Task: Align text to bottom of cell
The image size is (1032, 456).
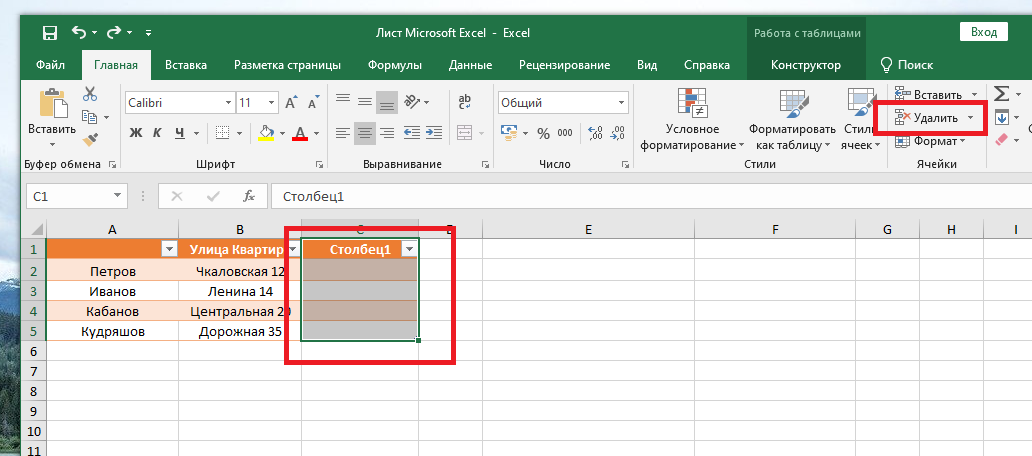Action: (x=387, y=103)
